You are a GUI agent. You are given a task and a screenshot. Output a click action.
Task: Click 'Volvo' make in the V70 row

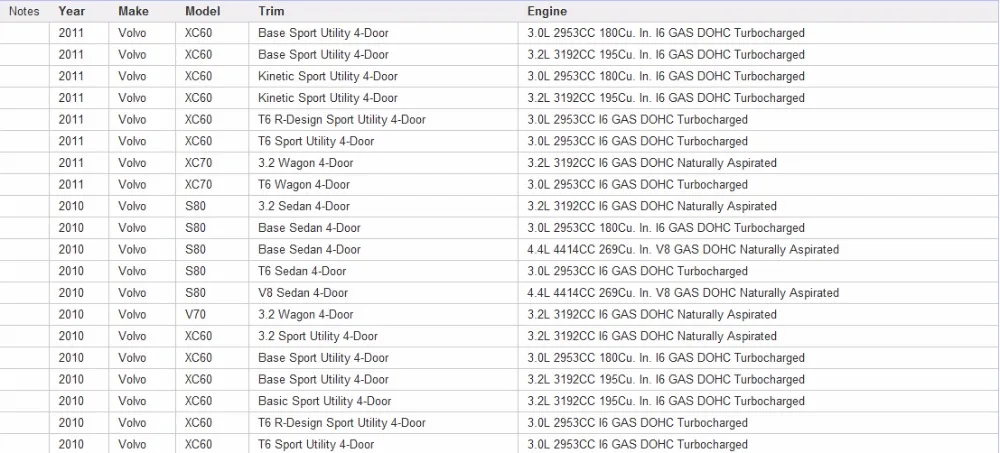click(x=142, y=315)
